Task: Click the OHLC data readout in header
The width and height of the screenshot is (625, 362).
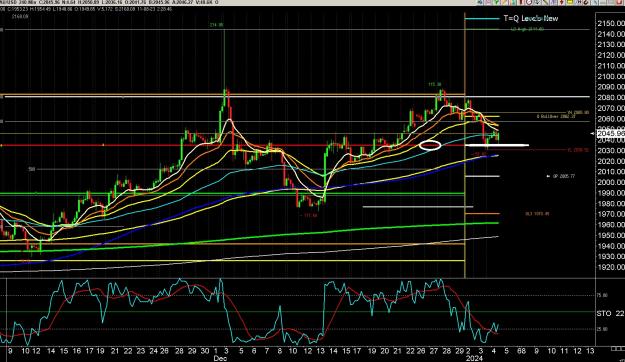Action: (87, 9)
